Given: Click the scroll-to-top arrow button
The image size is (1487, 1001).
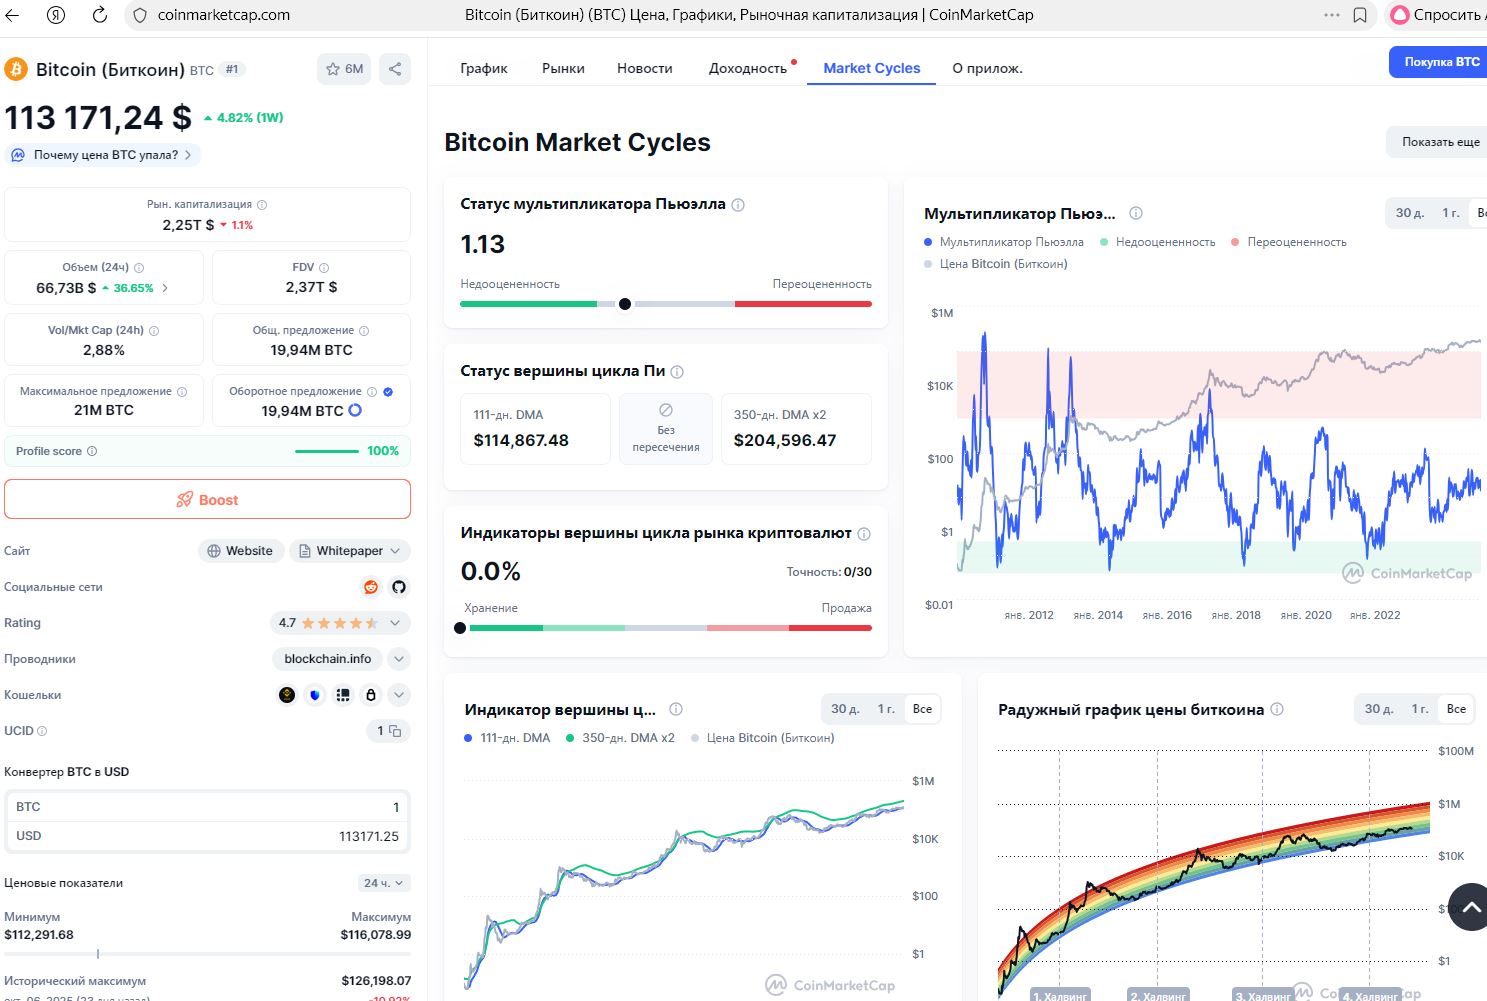Looking at the screenshot, I should [1470, 907].
